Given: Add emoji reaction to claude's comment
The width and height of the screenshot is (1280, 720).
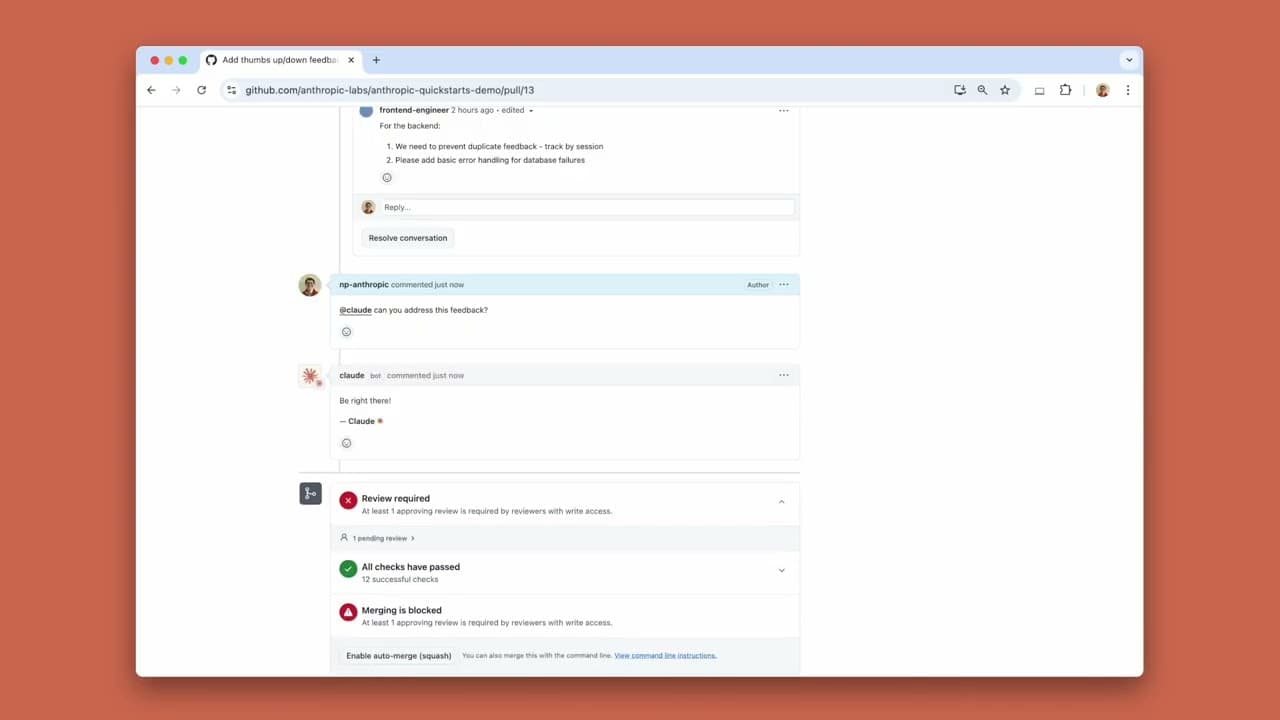Looking at the screenshot, I should coord(347,443).
